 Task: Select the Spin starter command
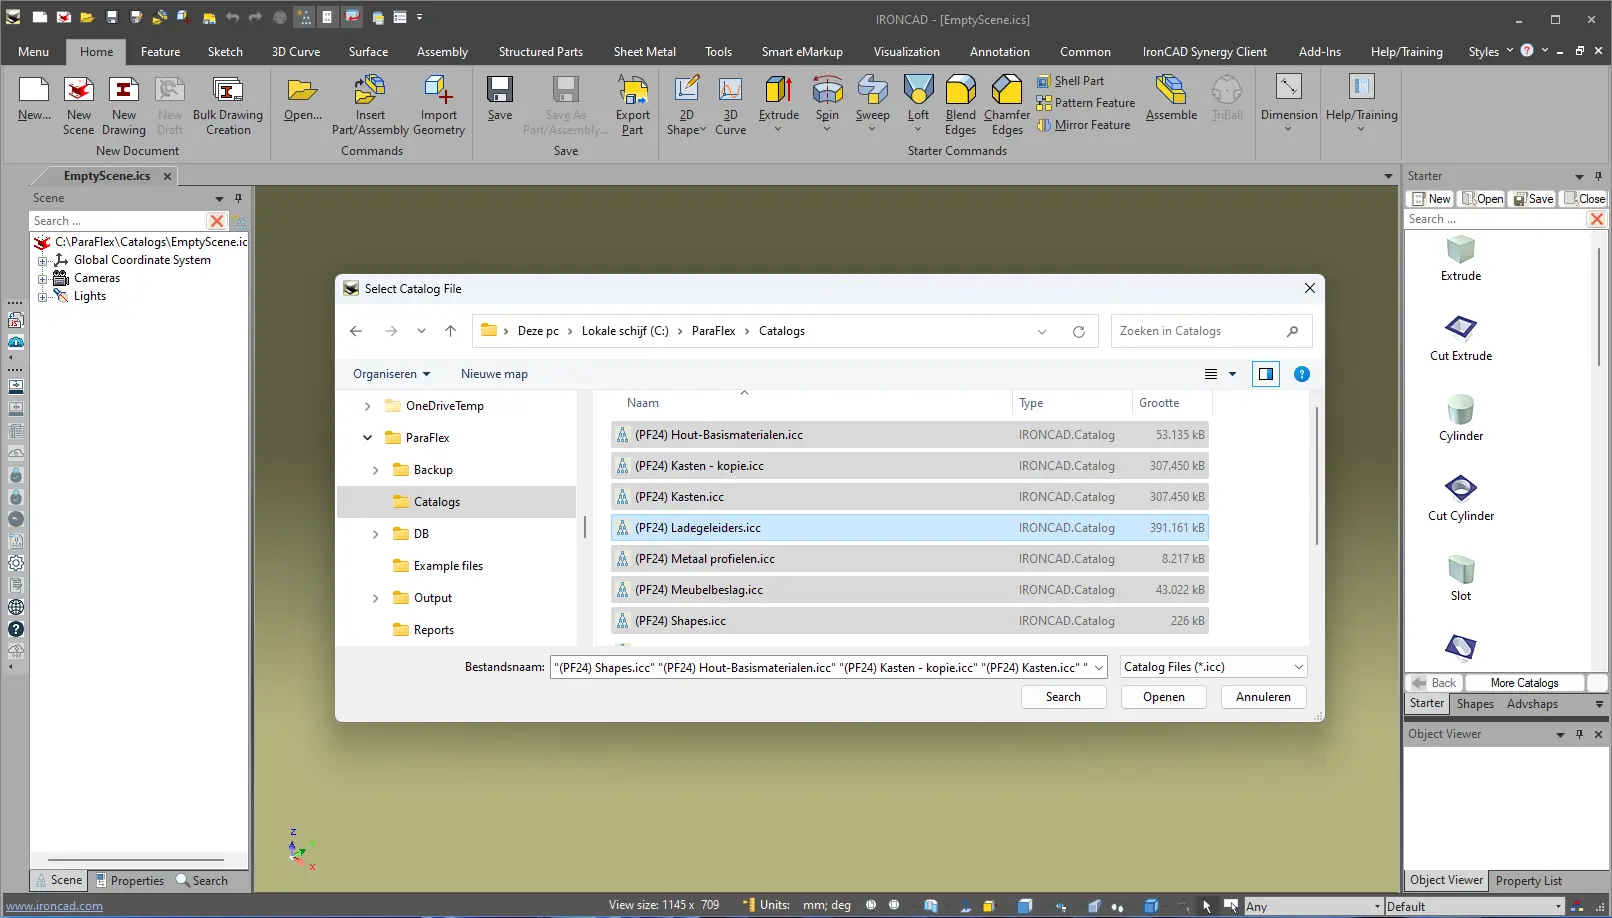[x=827, y=92]
